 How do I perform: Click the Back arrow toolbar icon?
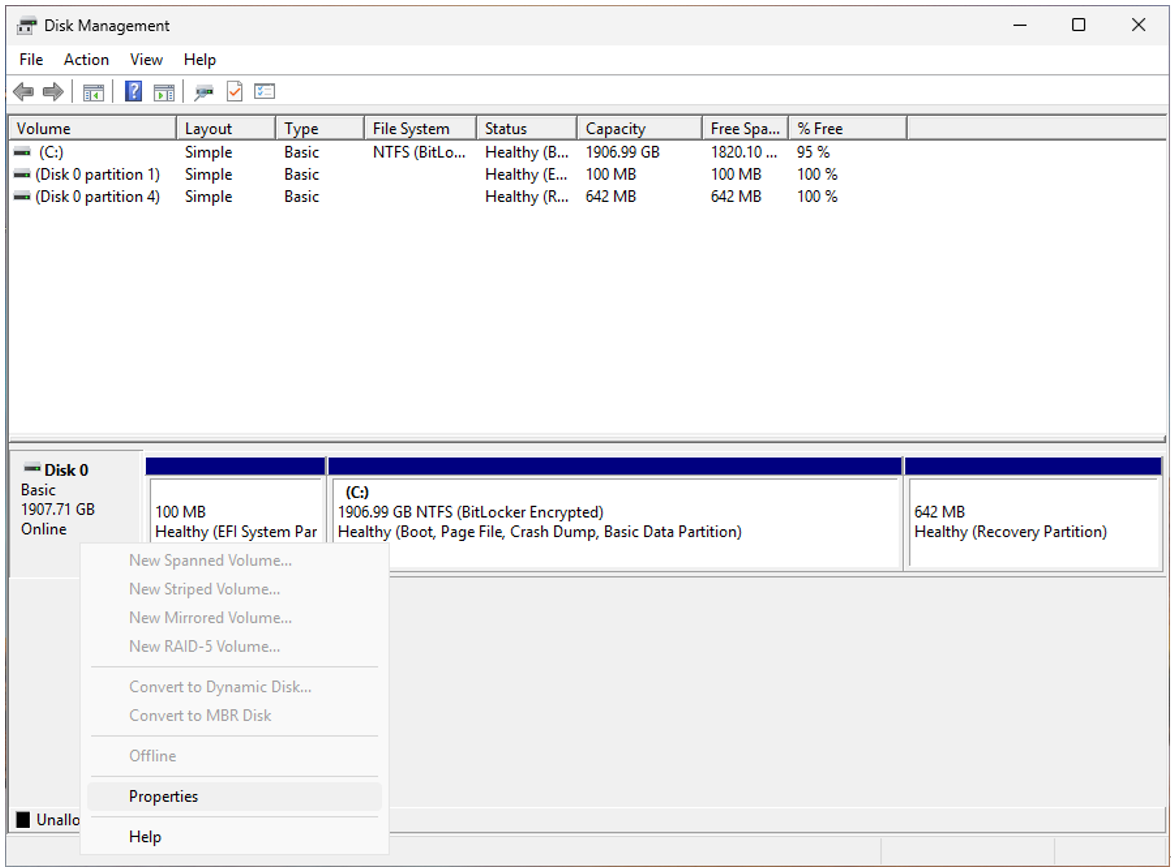(23, 92)
